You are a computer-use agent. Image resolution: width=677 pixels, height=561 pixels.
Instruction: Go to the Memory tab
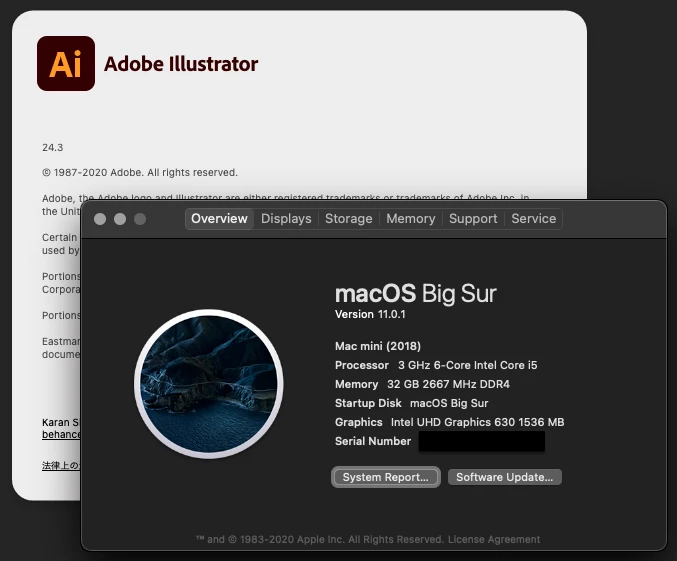coord(411,219)
